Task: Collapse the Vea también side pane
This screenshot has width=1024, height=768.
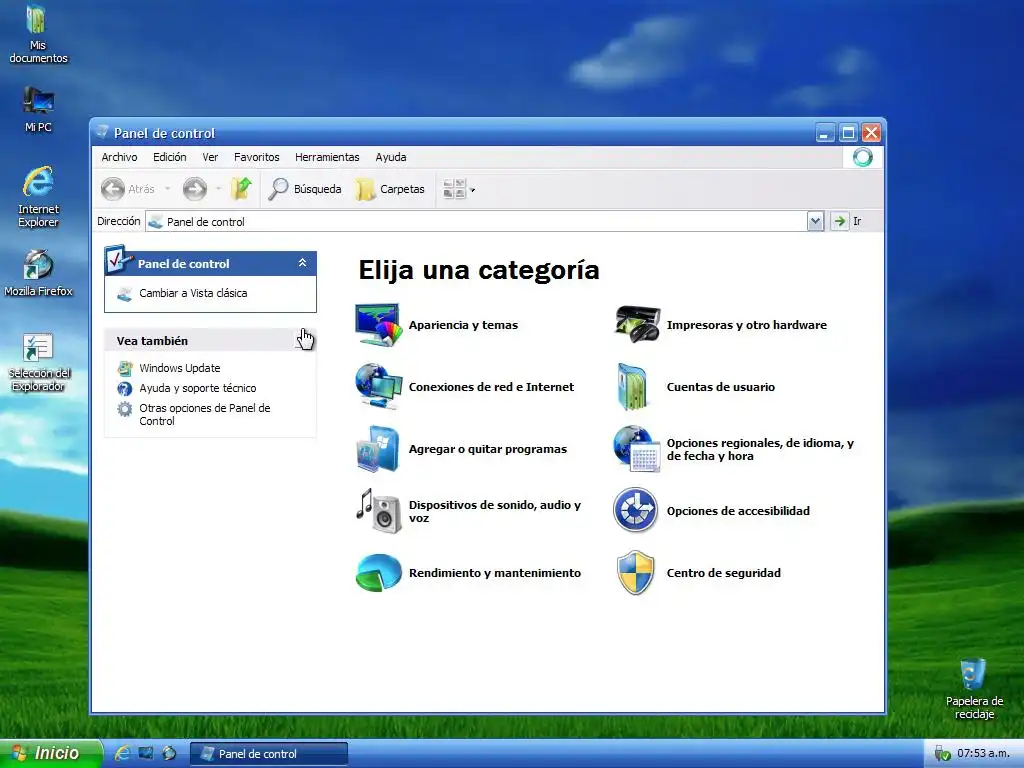Action: point(302,340)
